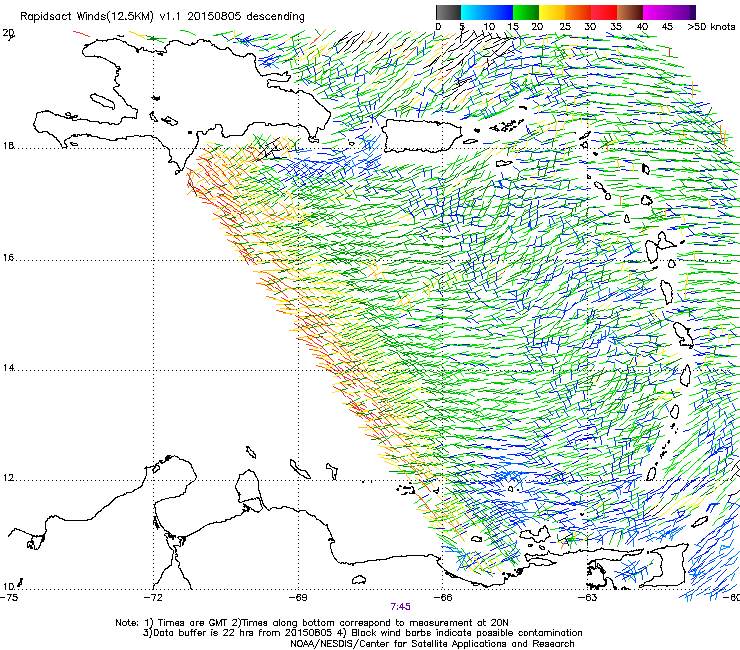Click the '25' legend scale label
The image size is (740, 650).
pos(565,27)
